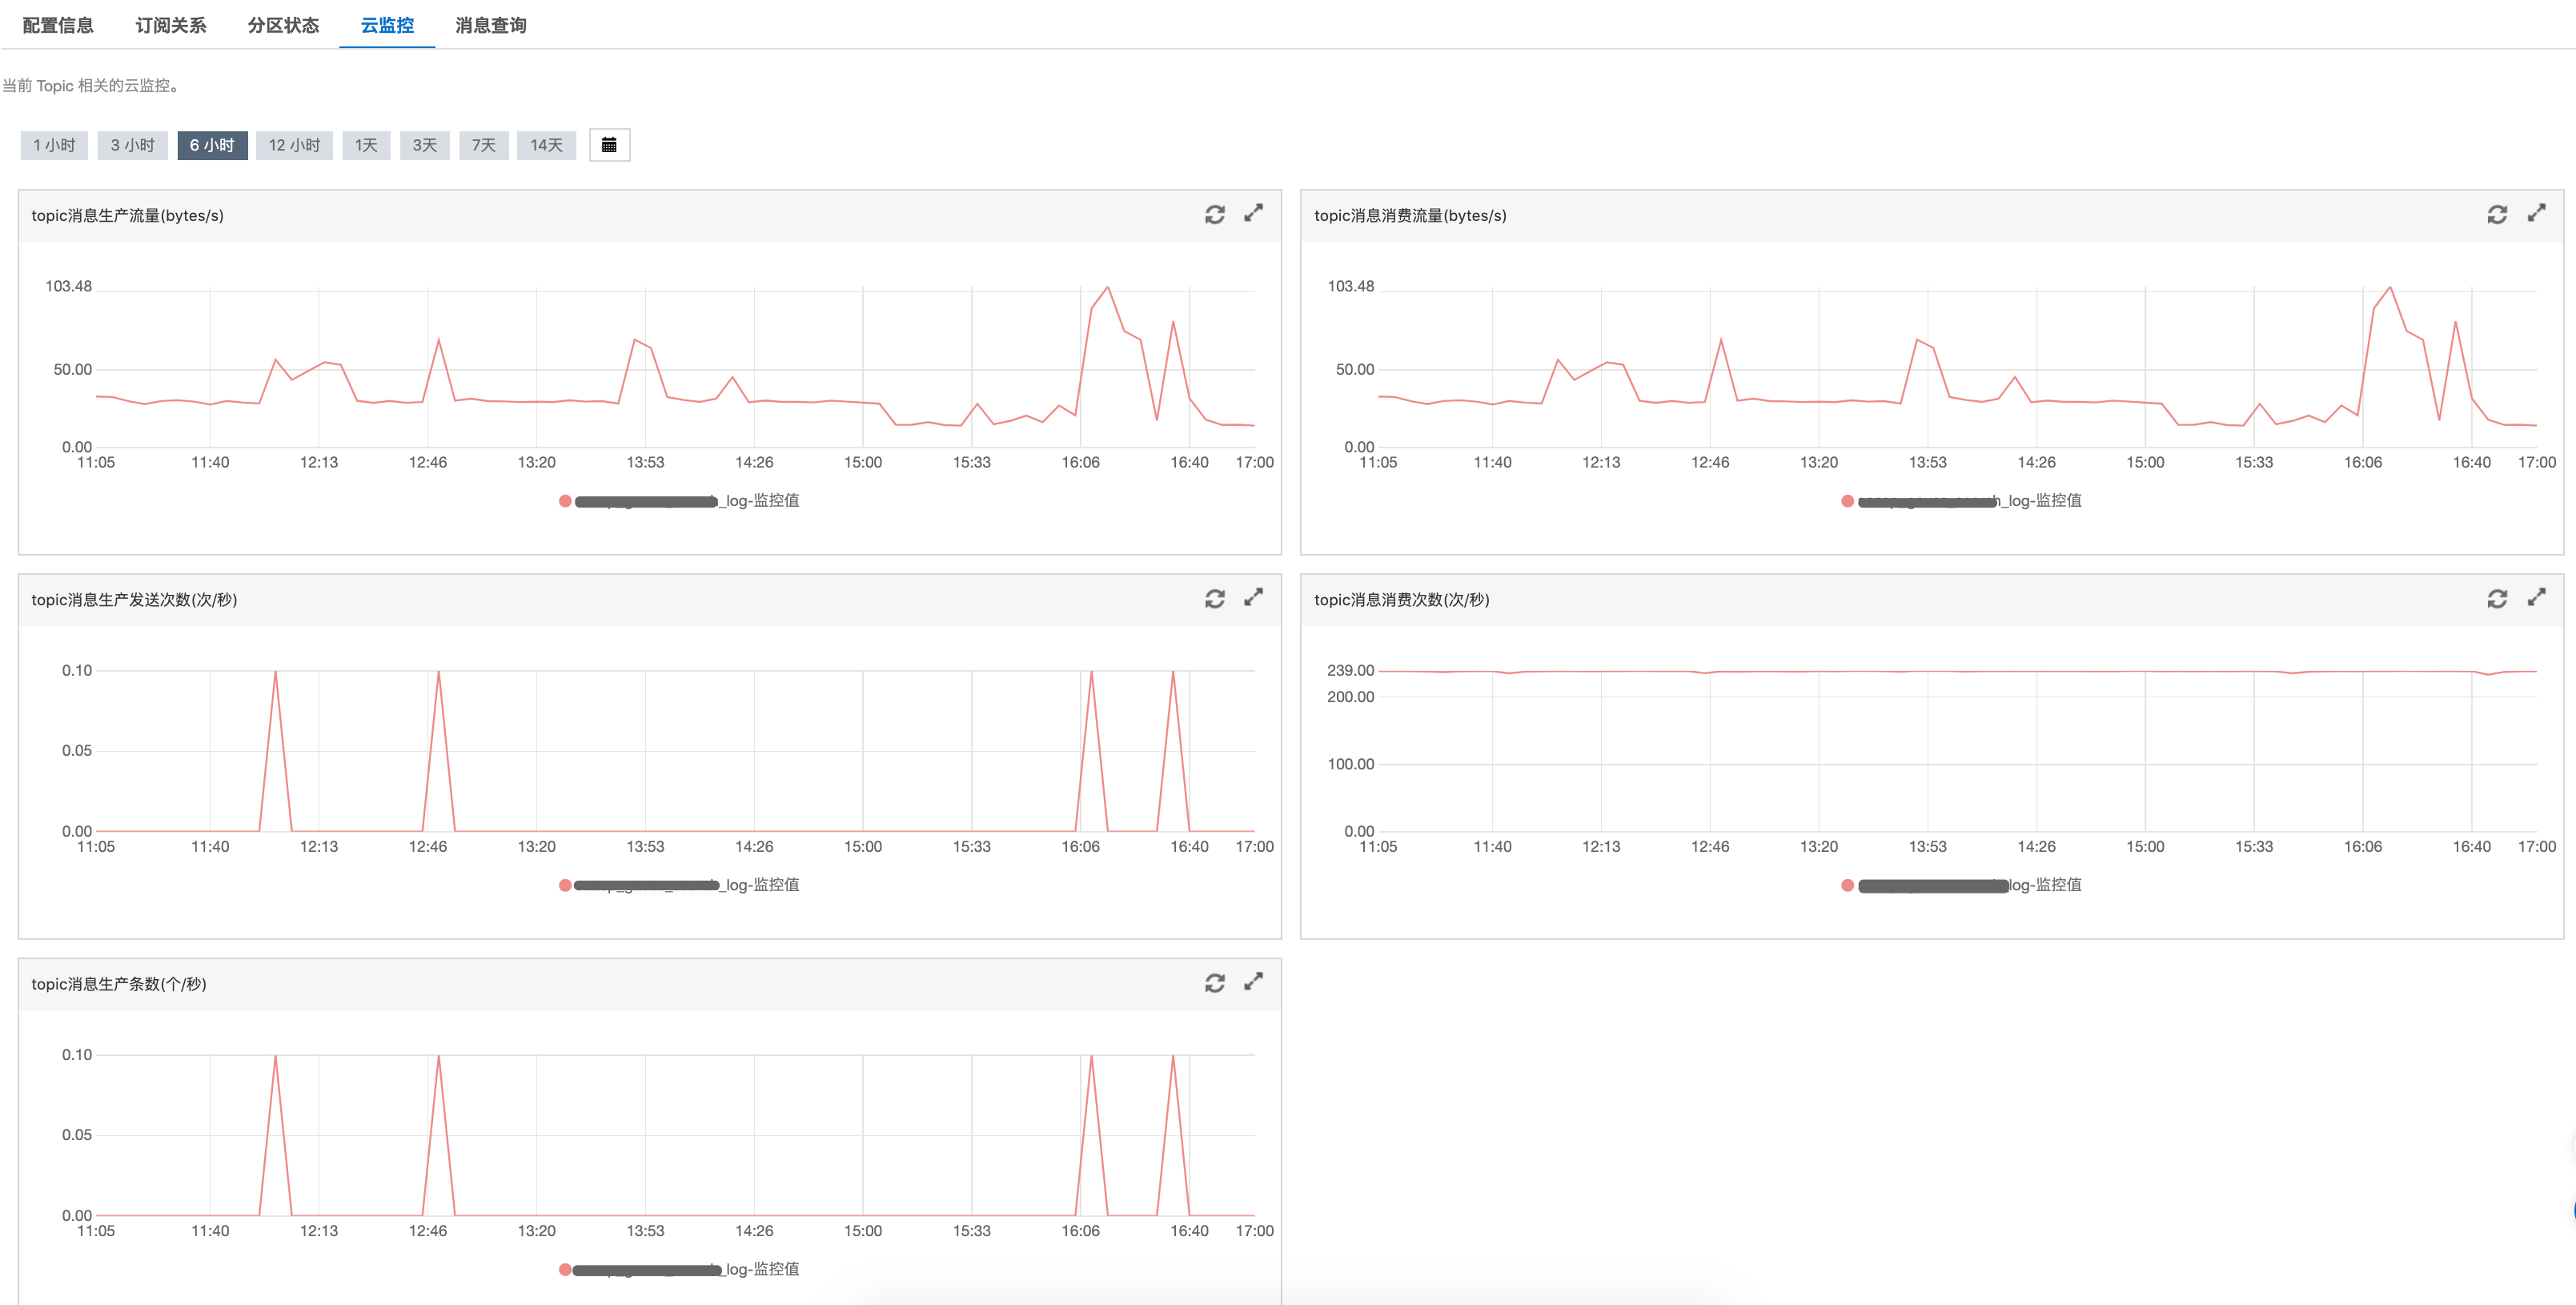Refresh the topic消息生产流量 chart
Screen dimensions: 2576x1305
1214,215
